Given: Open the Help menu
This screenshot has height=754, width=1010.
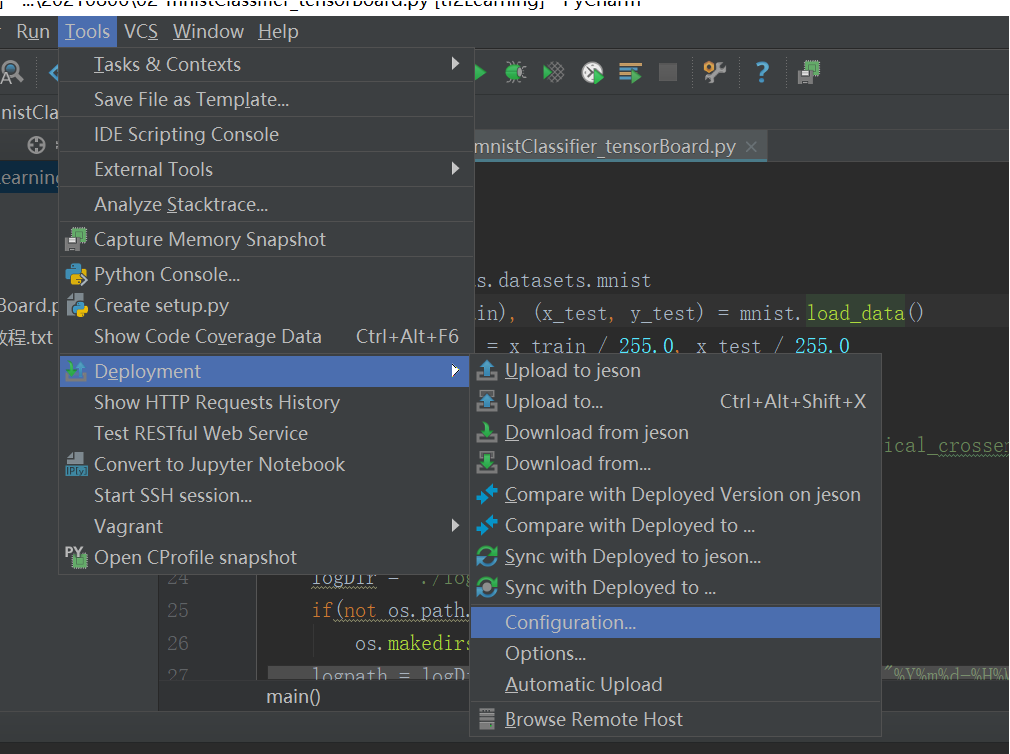Looking at the screenshot, I should pyautogui.click(x=278, y=32).
